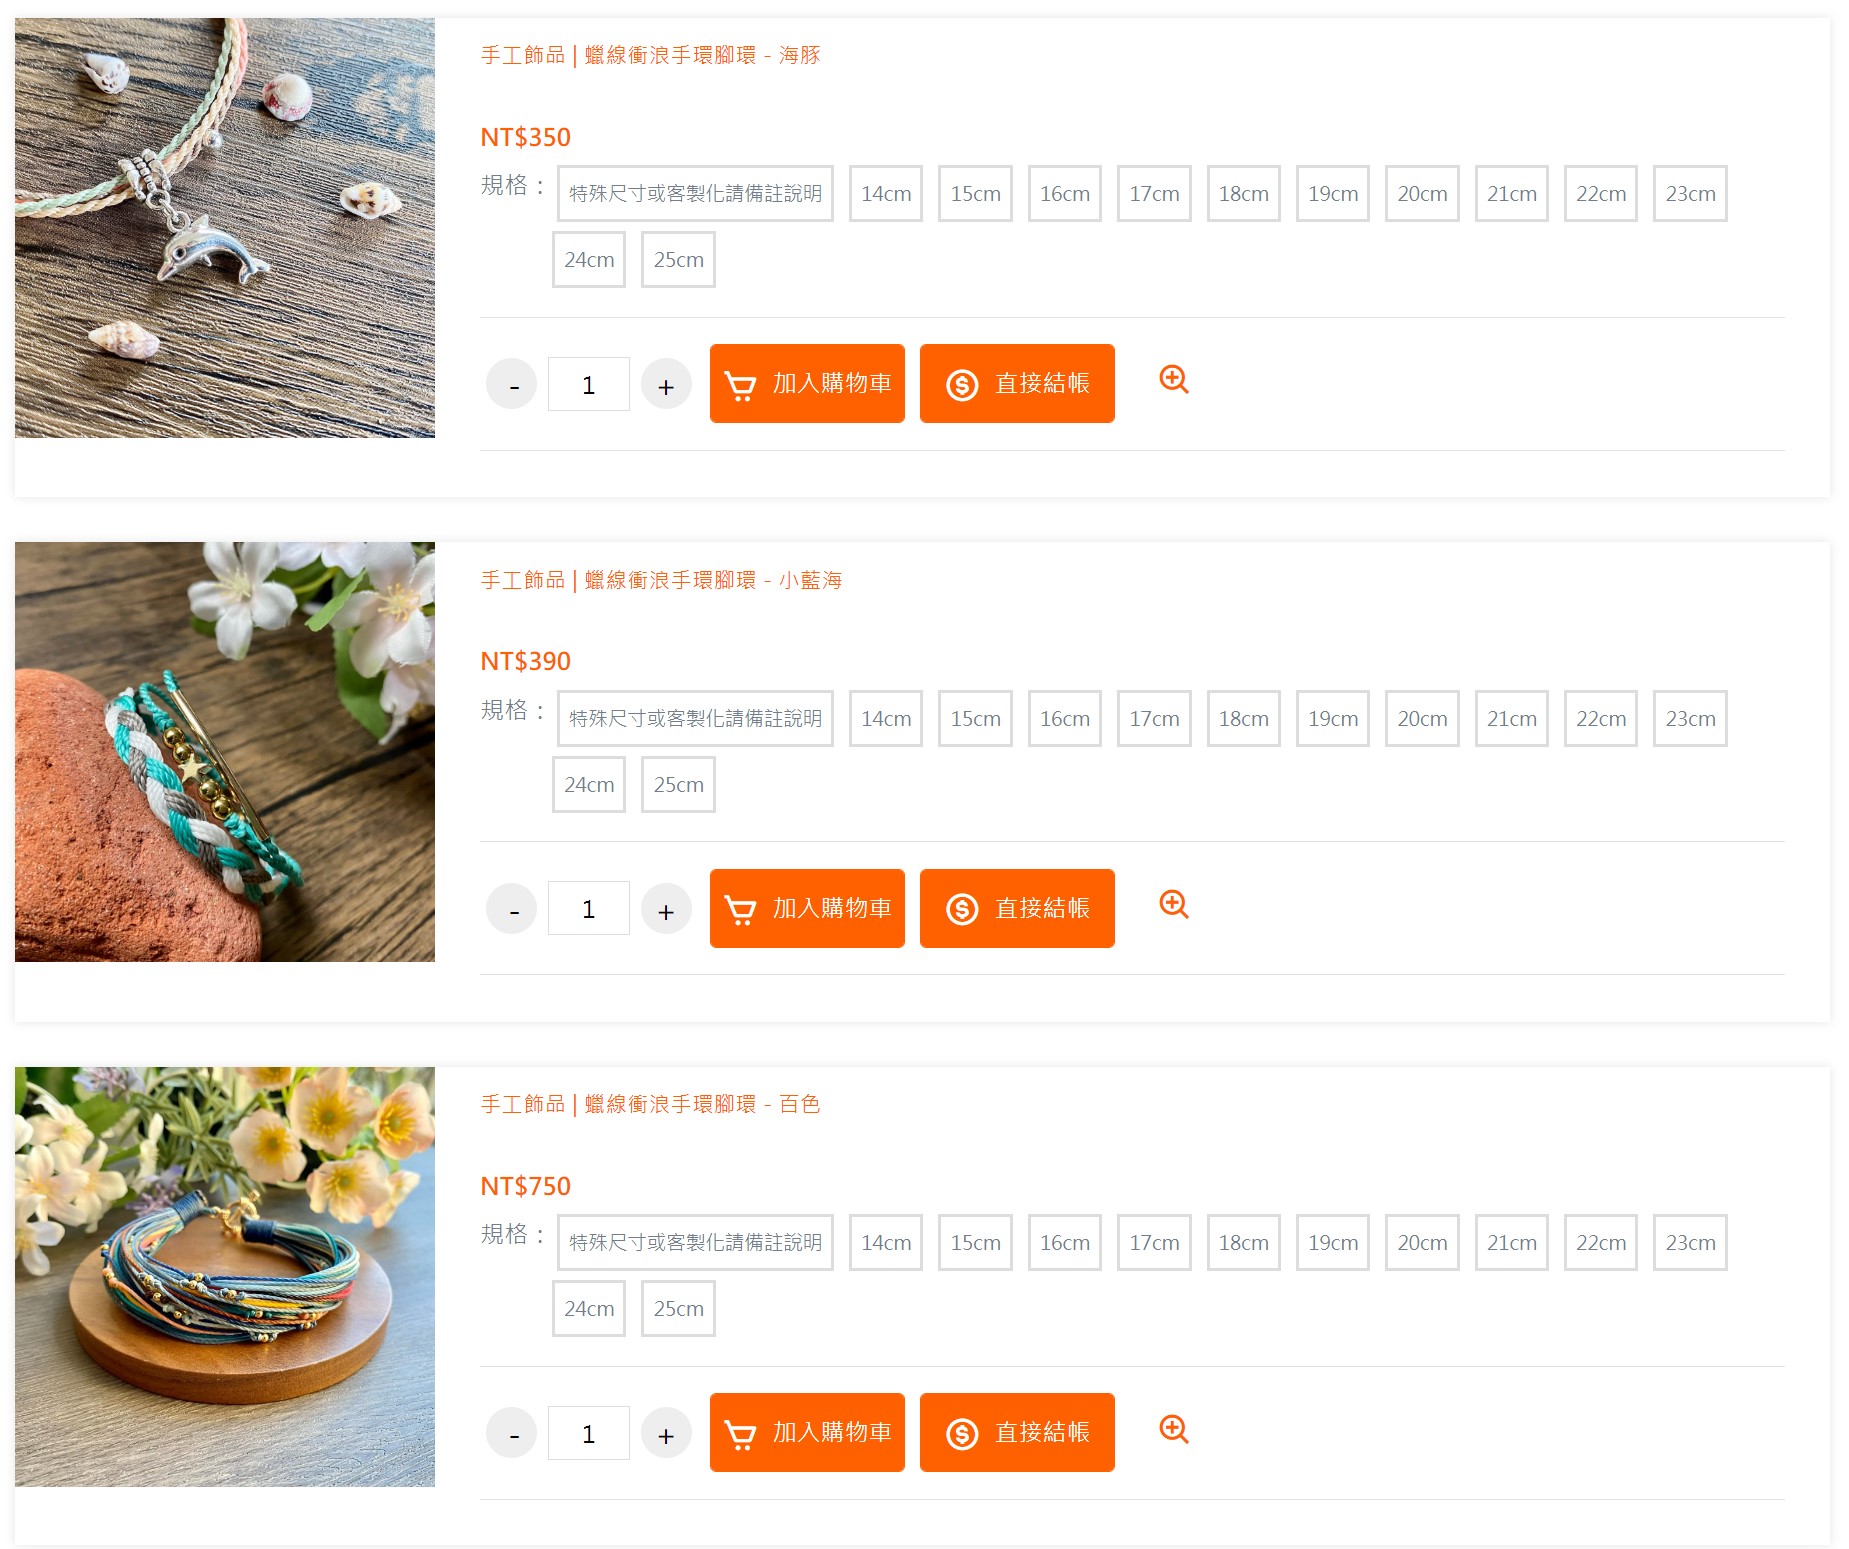This screenshot has width=1849, height=1549.
Task: Select 20cm size for NT$390 bracelet
Action: pyautogui.click(x=1422, y=719)
